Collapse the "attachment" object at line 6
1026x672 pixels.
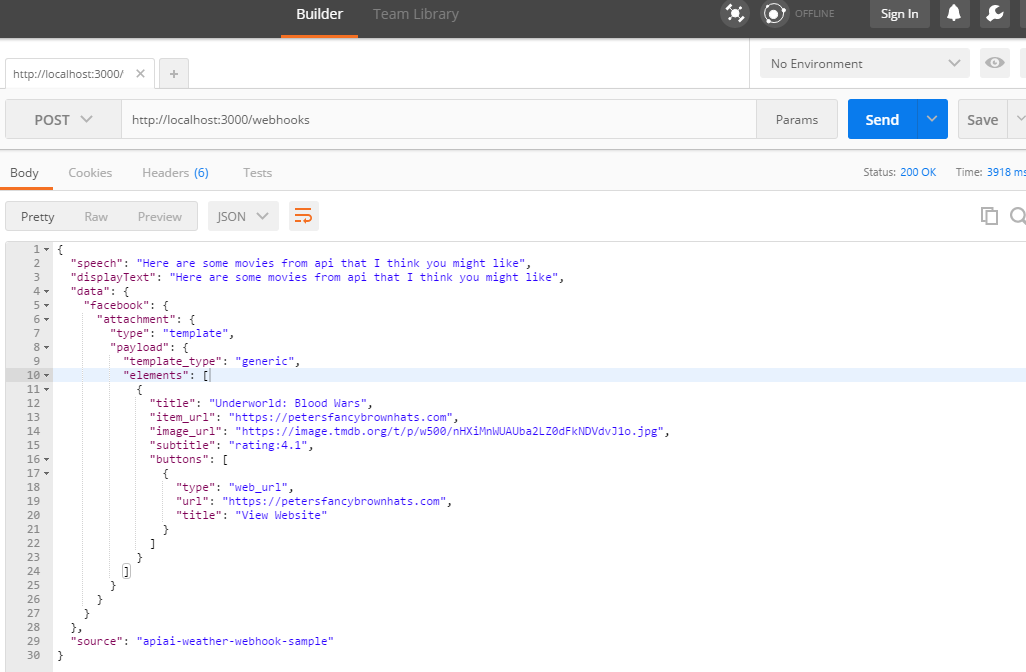(x=46, y=319)
